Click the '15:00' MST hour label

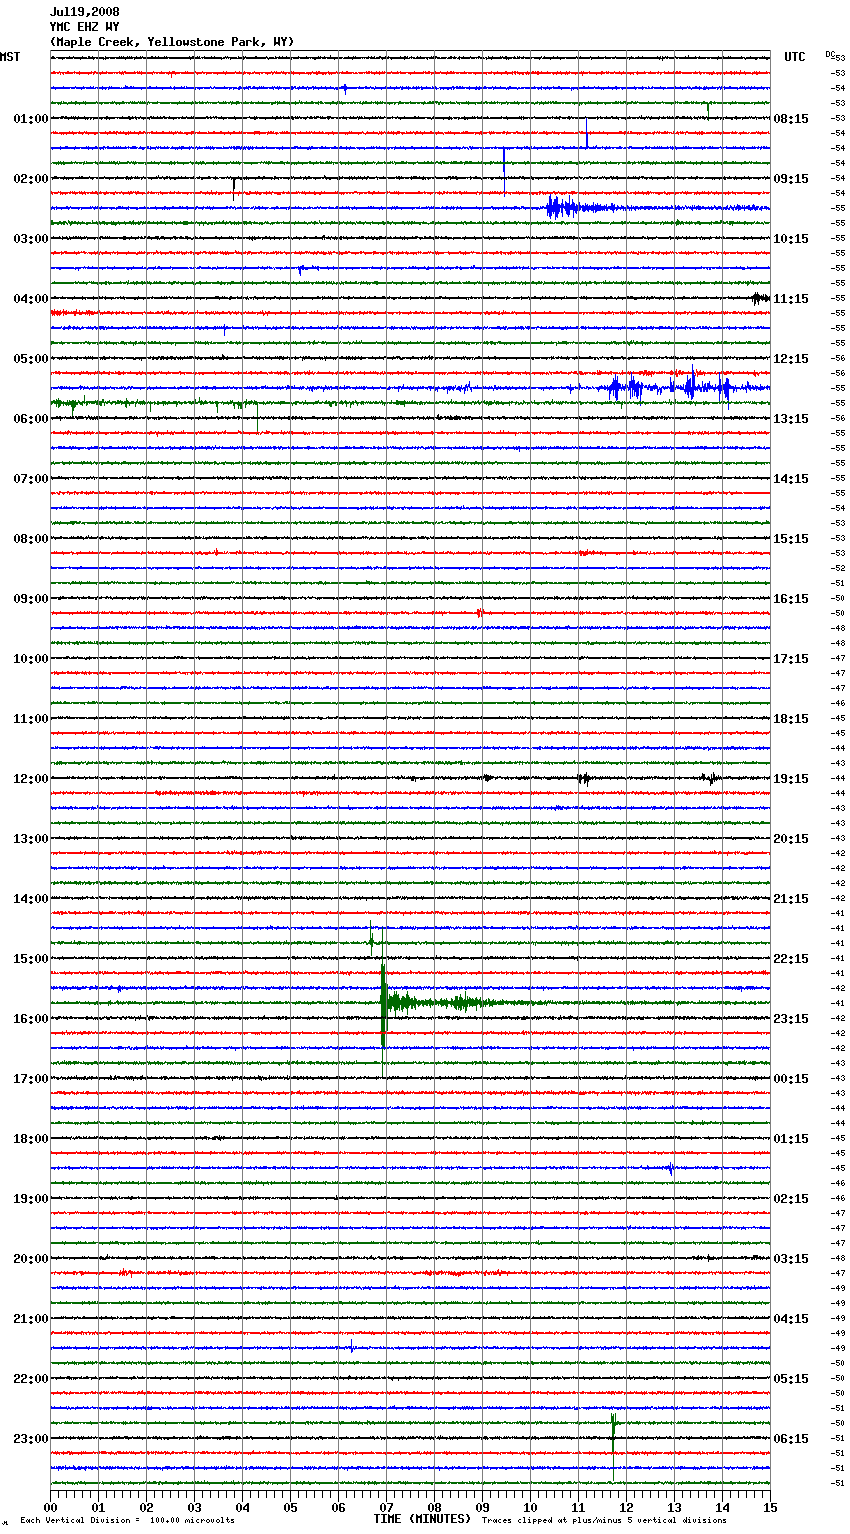pos(30,959)
